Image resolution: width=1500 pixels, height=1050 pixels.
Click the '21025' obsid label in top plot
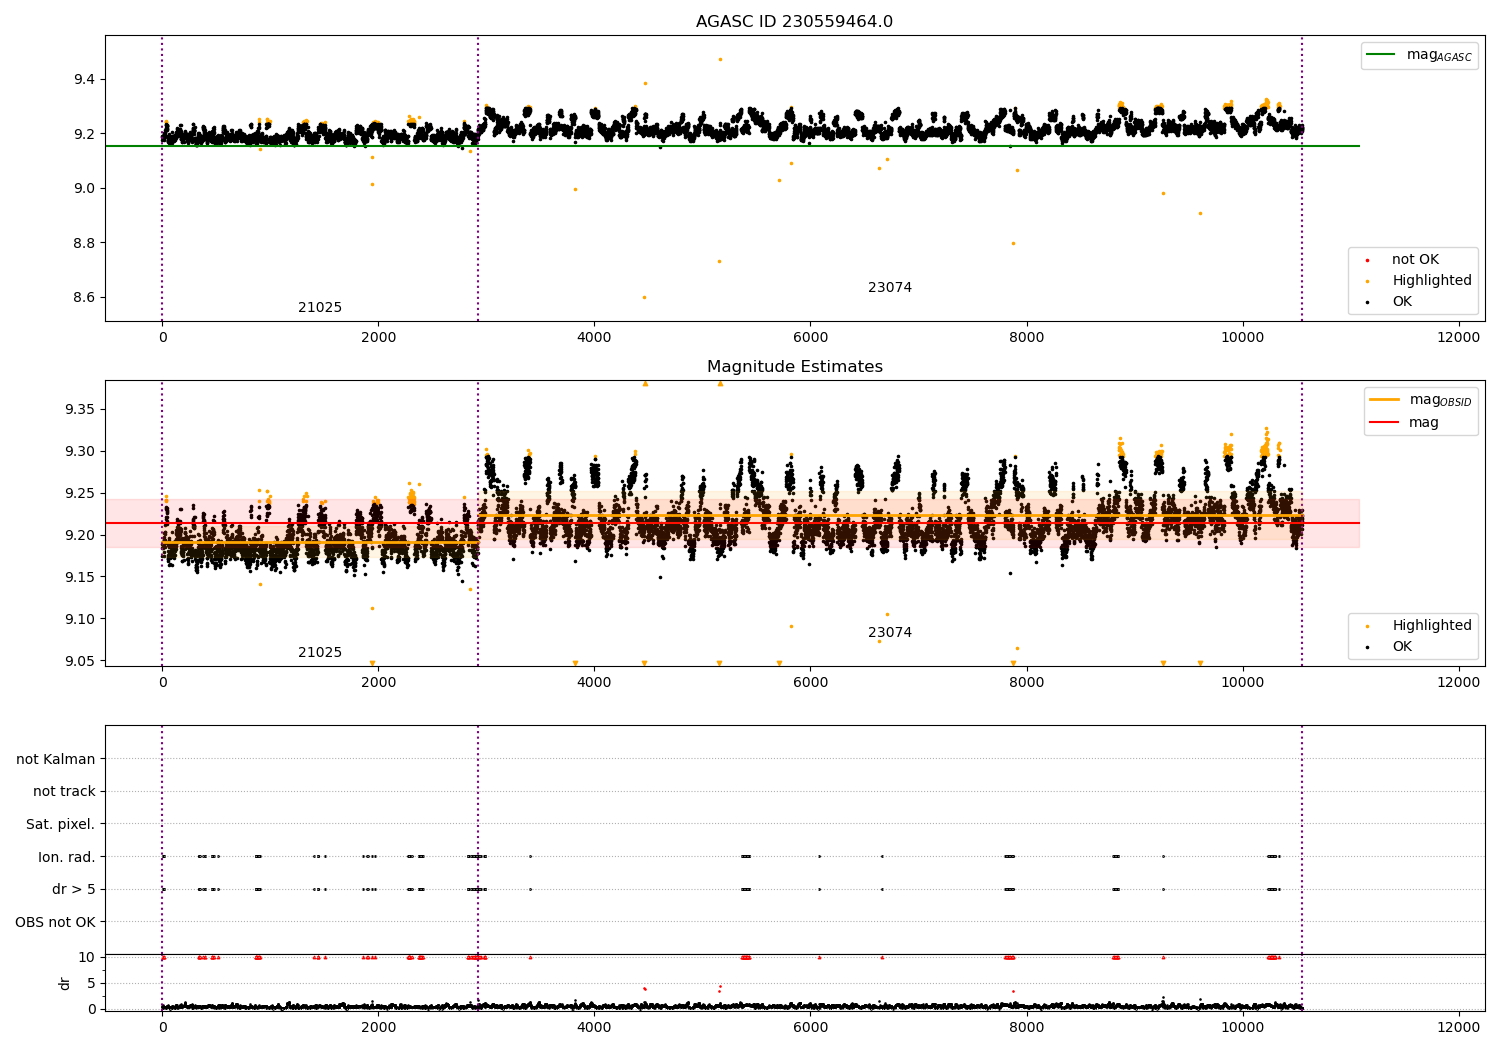point(320,308)
